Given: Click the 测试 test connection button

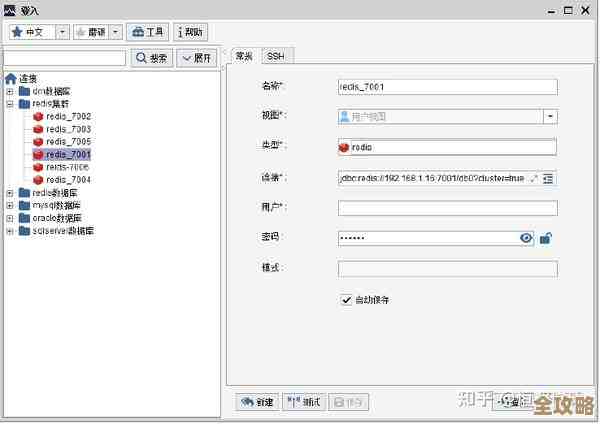Looking at the screenshot, I should [304, 402].
